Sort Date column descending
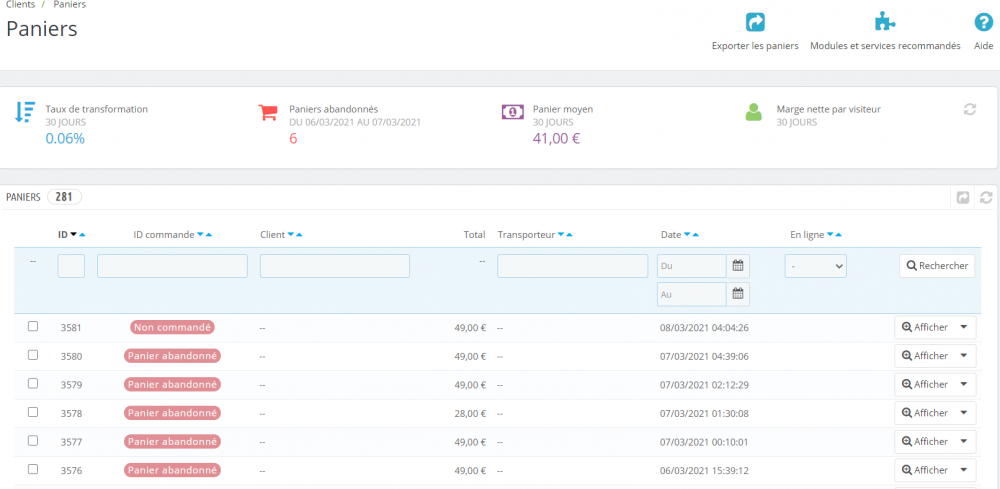Screen dimensions: 1000x489 click(x=687, y=235)
